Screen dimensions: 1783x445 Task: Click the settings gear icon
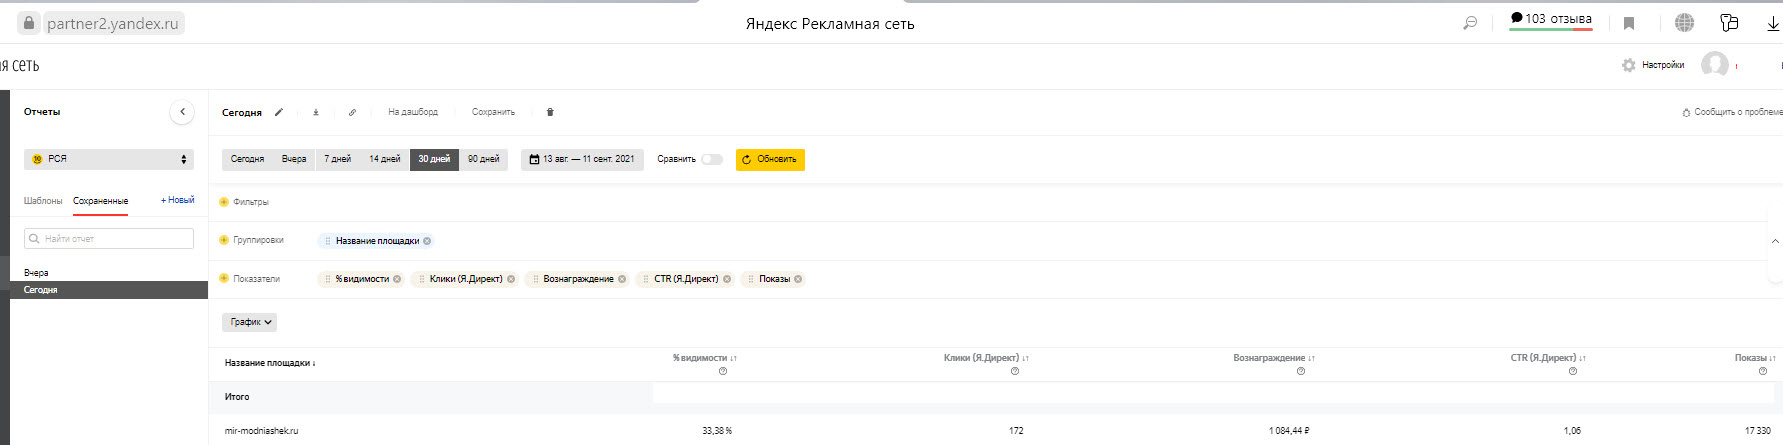[x=1629, y=65]
